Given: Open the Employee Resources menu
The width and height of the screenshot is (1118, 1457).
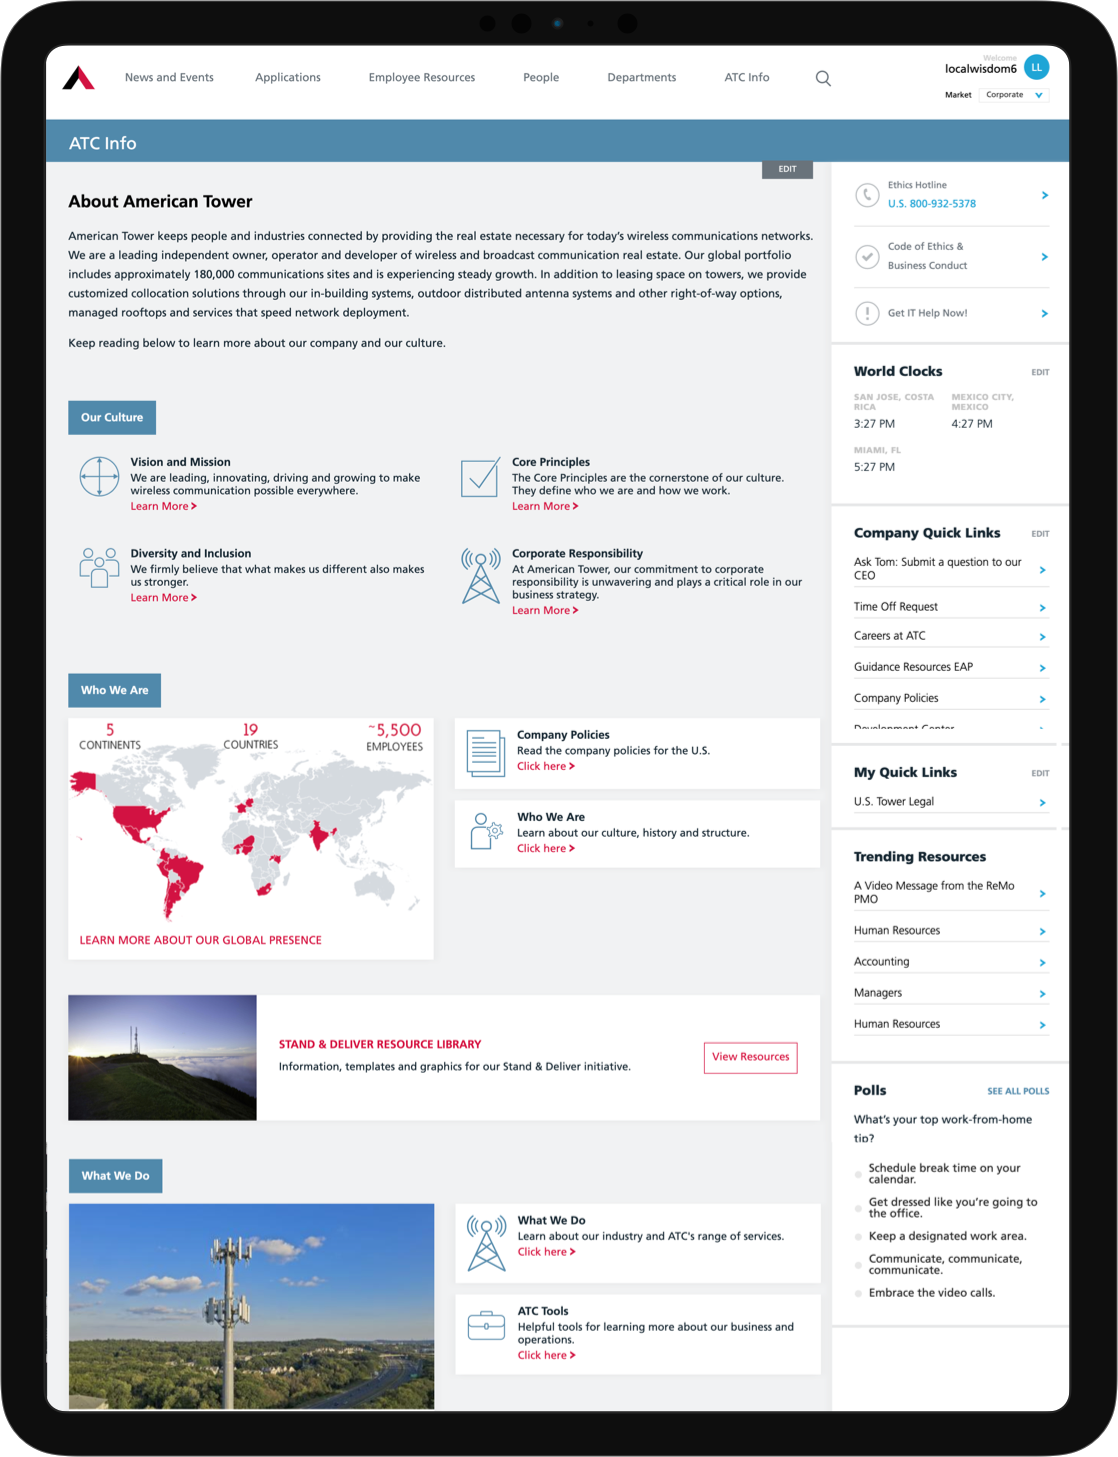Looking at the screenshot, I should [422, 78].
